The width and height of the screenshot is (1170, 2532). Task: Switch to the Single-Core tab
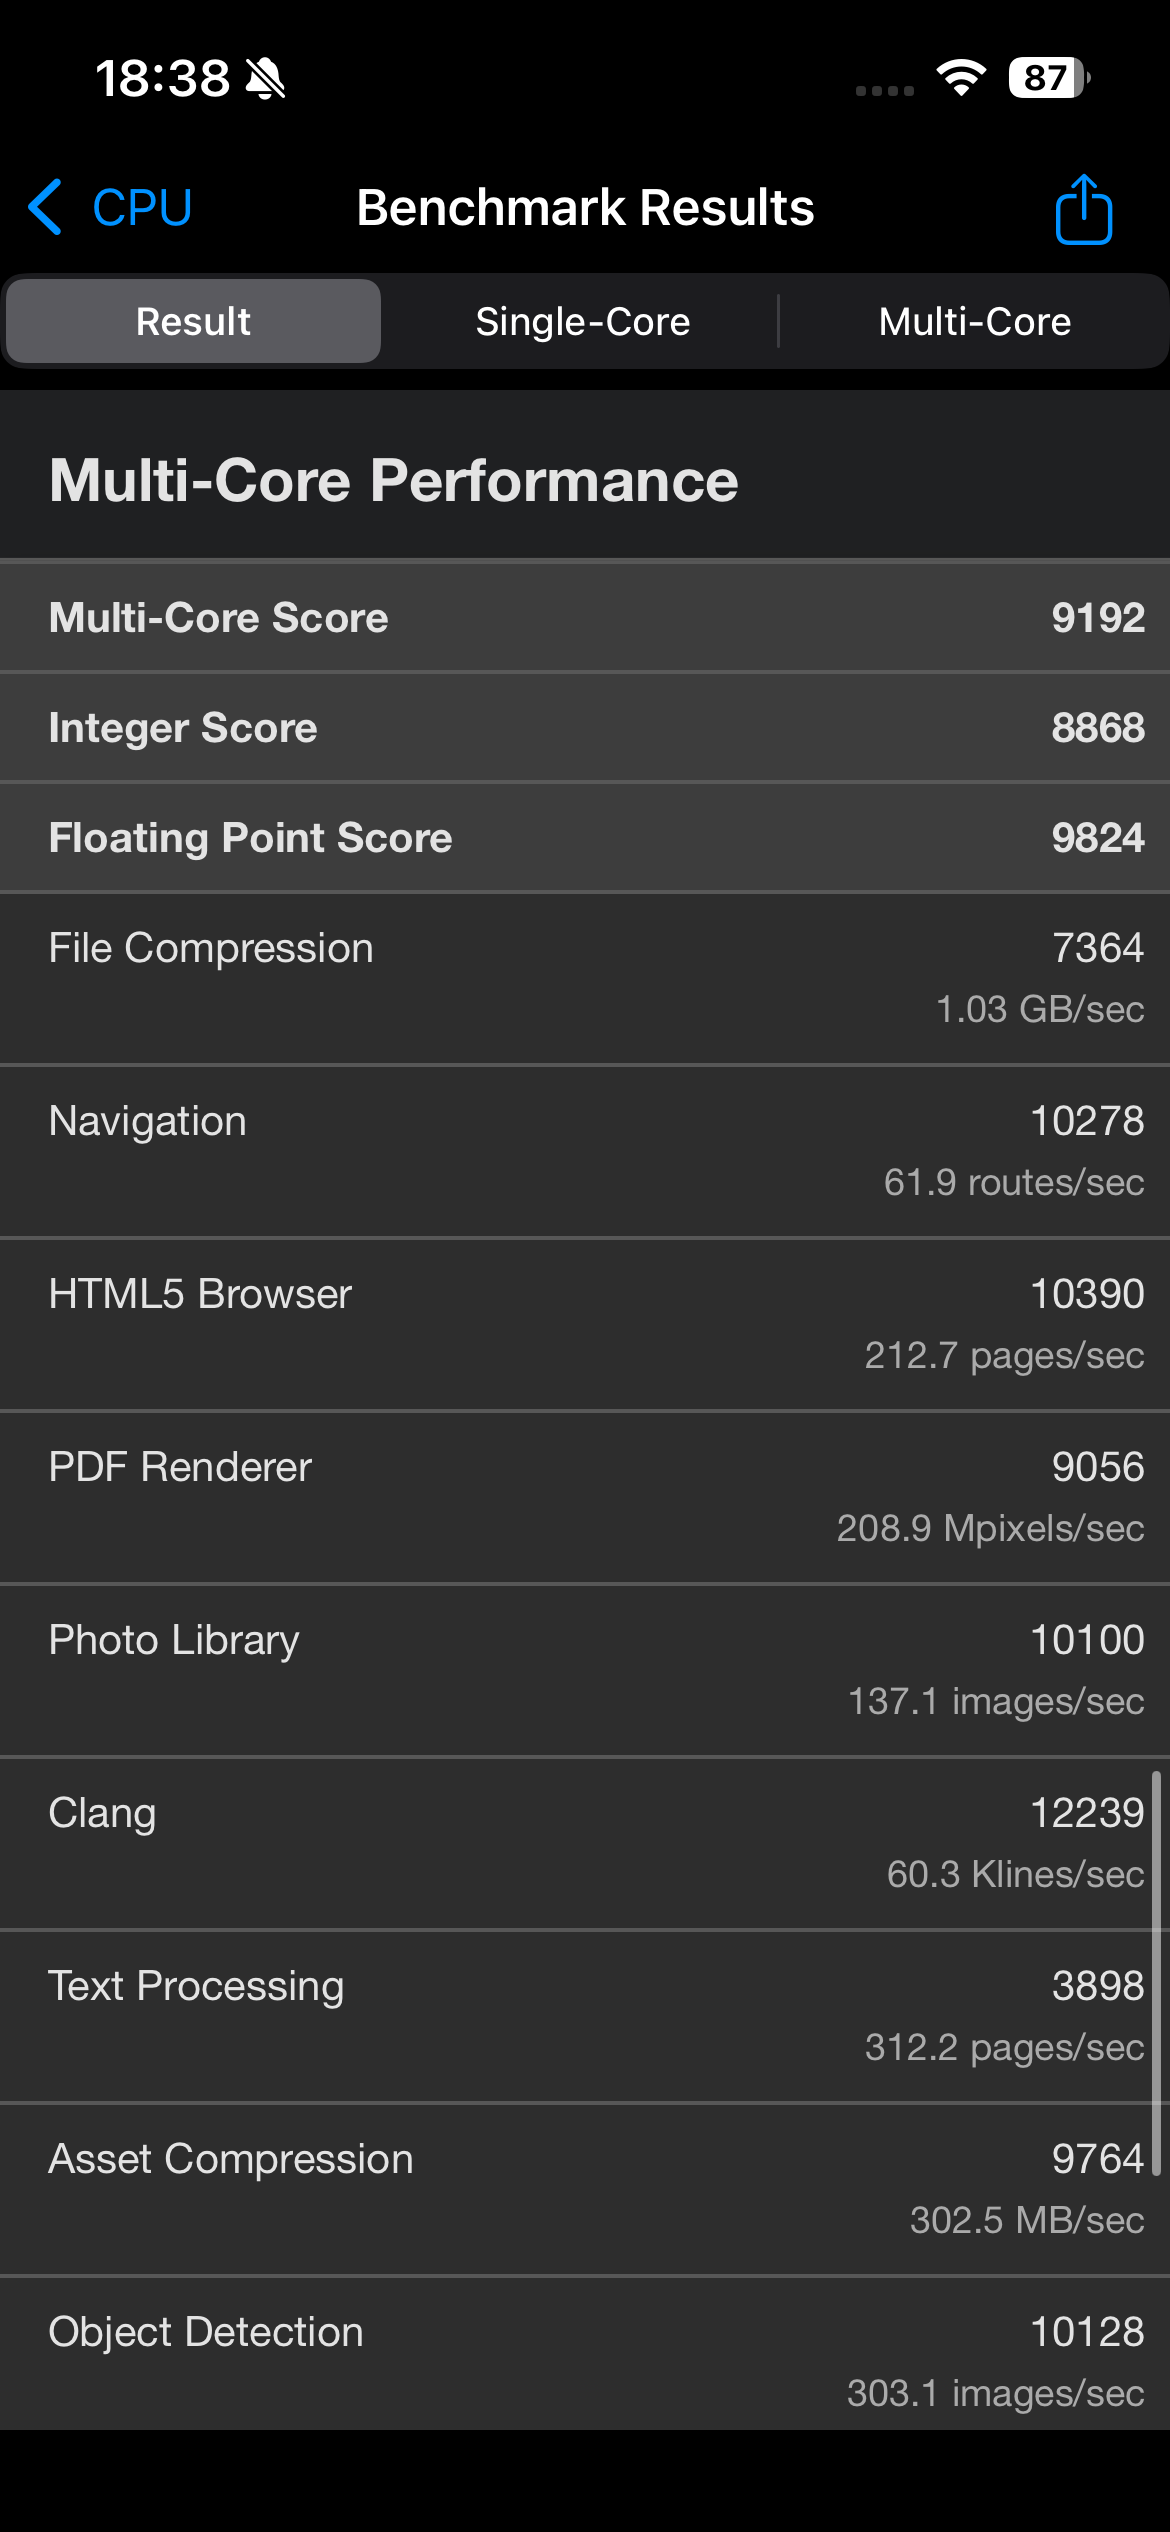(582, 322)
